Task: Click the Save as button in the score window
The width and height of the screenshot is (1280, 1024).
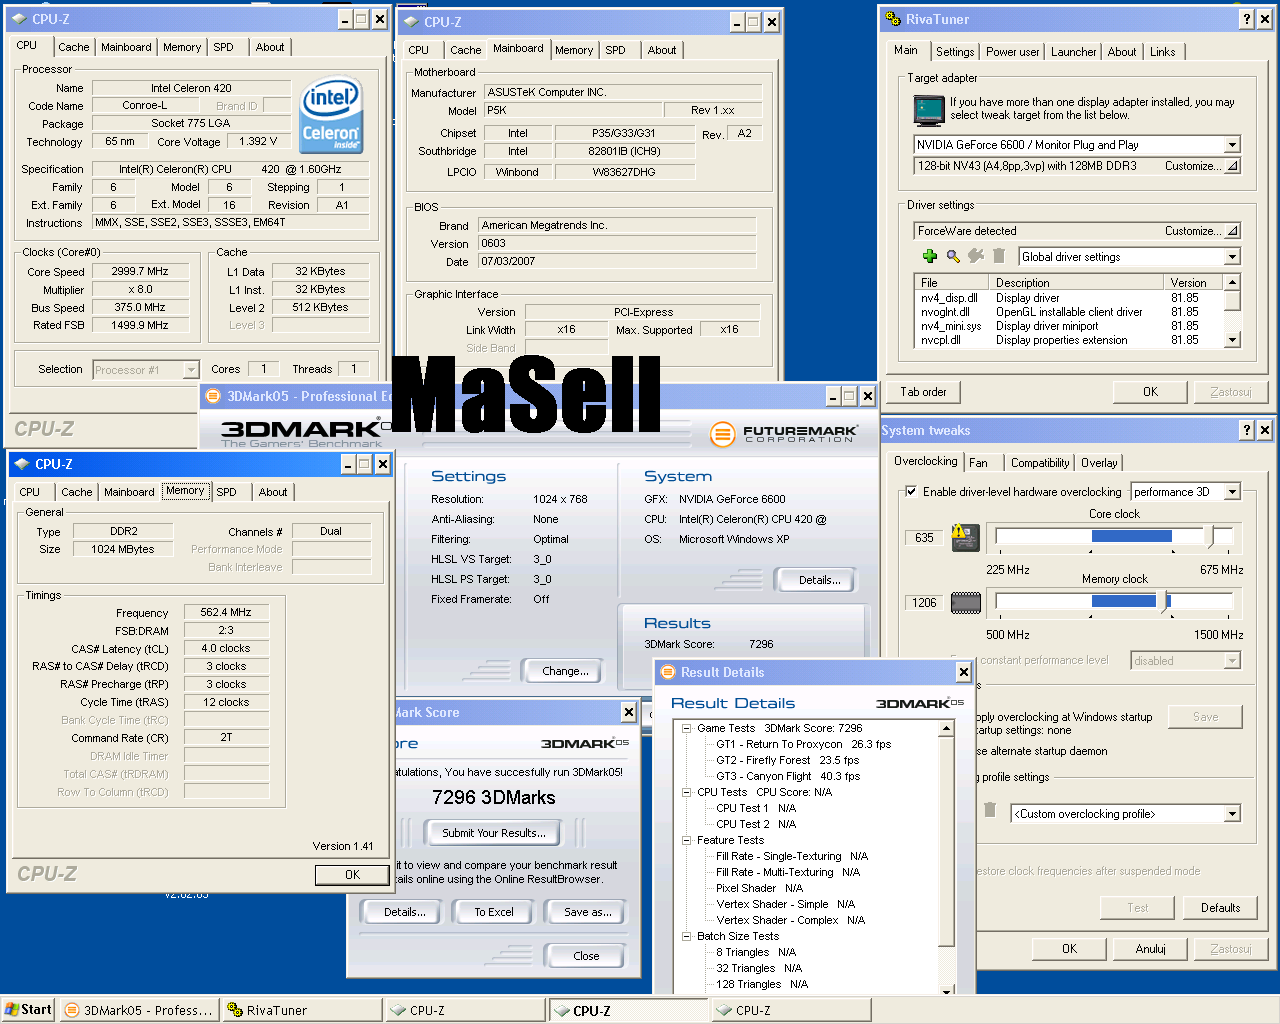Action: click(587, 912)
